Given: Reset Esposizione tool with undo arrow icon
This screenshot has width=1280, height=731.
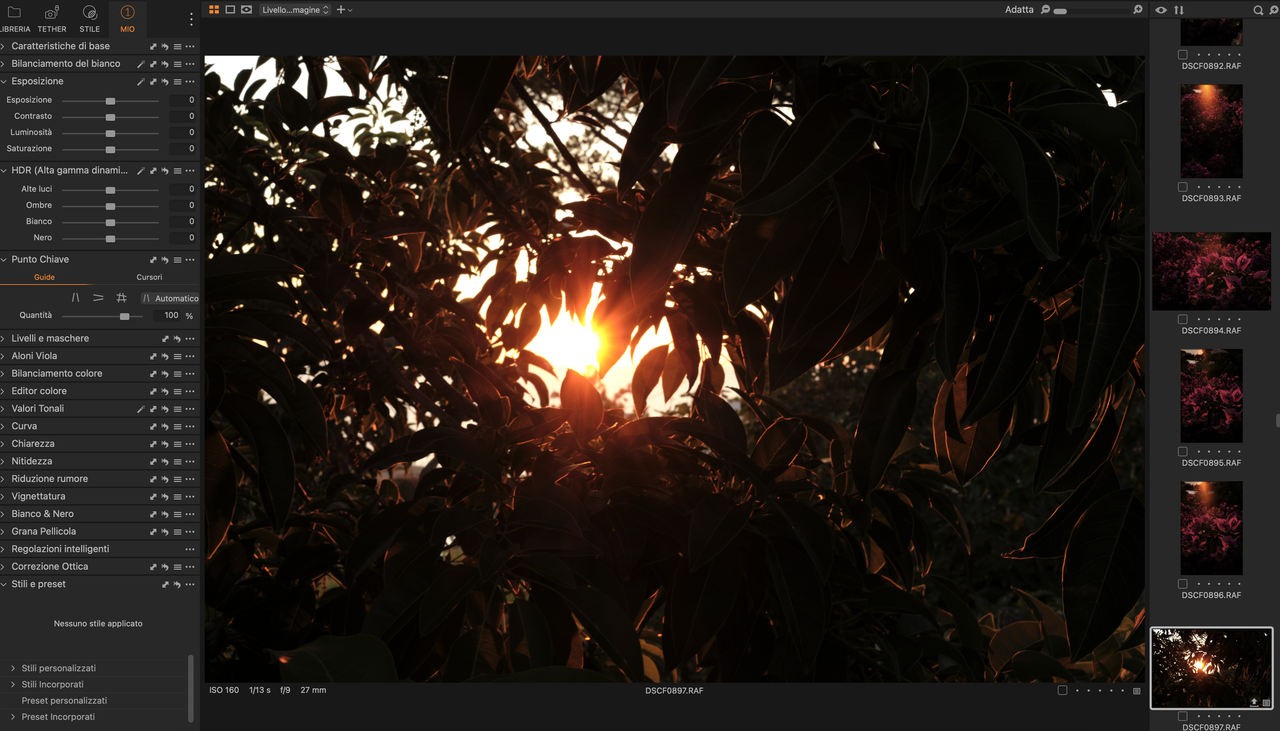Looking at the screenshot, I should tap(165, 82).
